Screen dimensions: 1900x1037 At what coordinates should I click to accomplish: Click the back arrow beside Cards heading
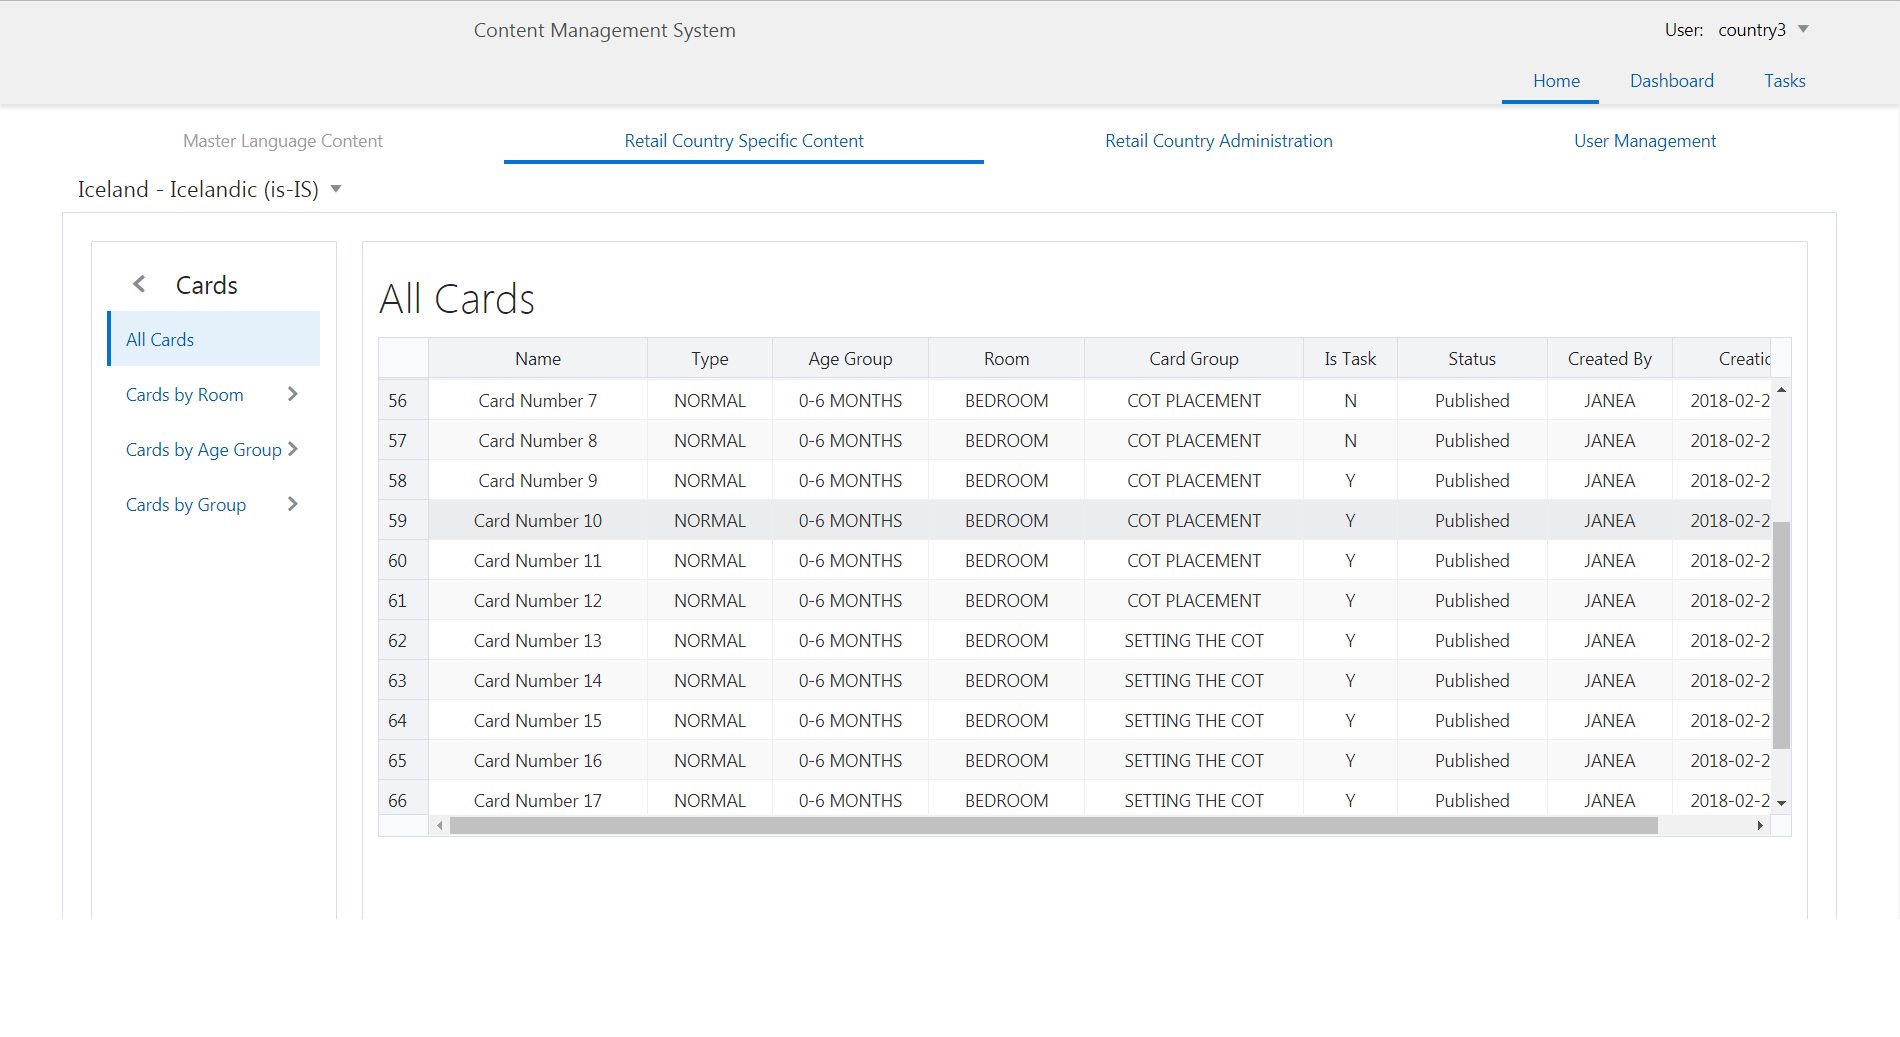pyautogui.click(x=139, y=285)
